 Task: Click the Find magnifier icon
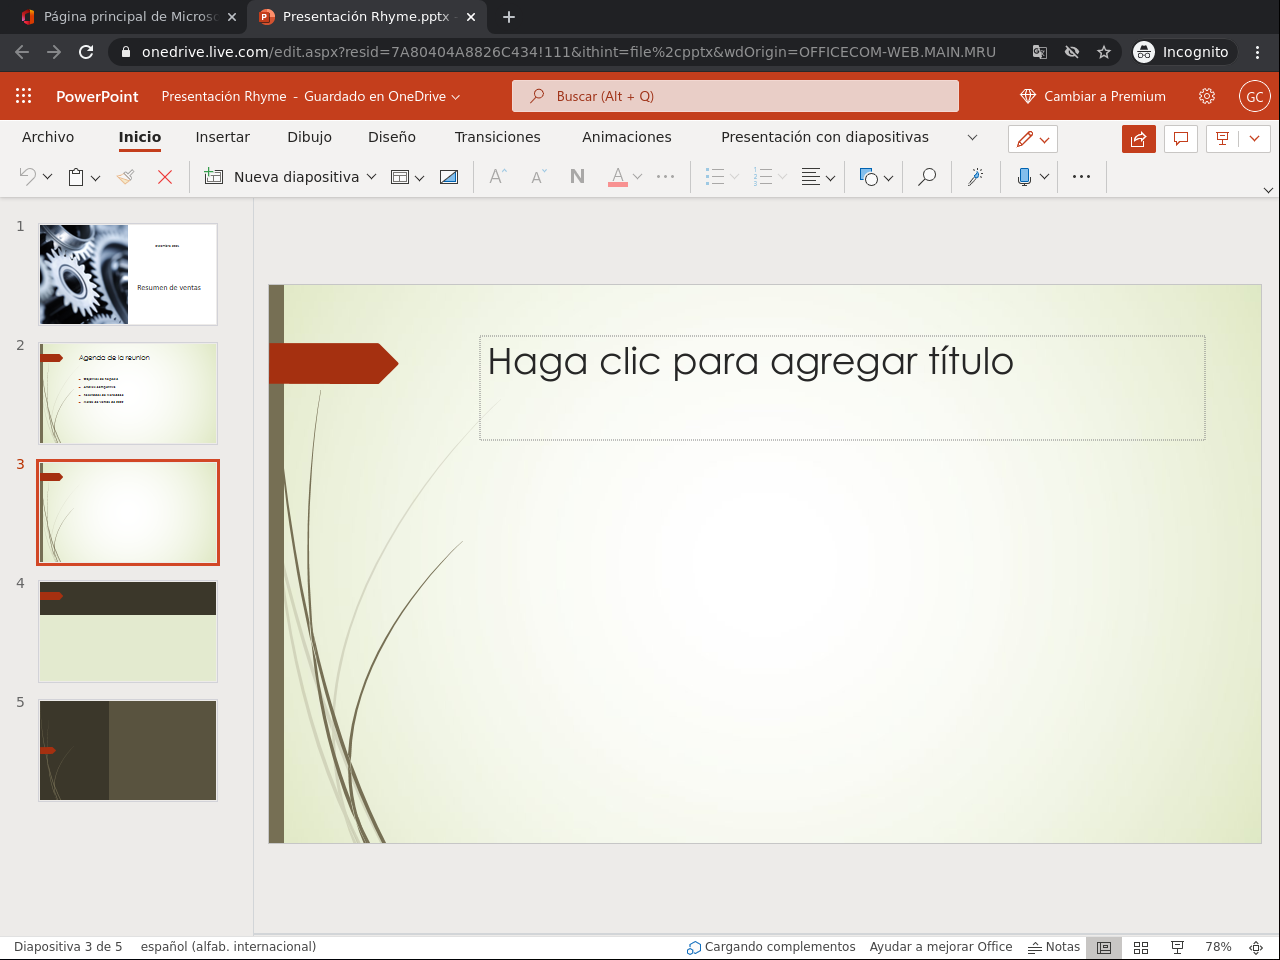coord(927,177)
